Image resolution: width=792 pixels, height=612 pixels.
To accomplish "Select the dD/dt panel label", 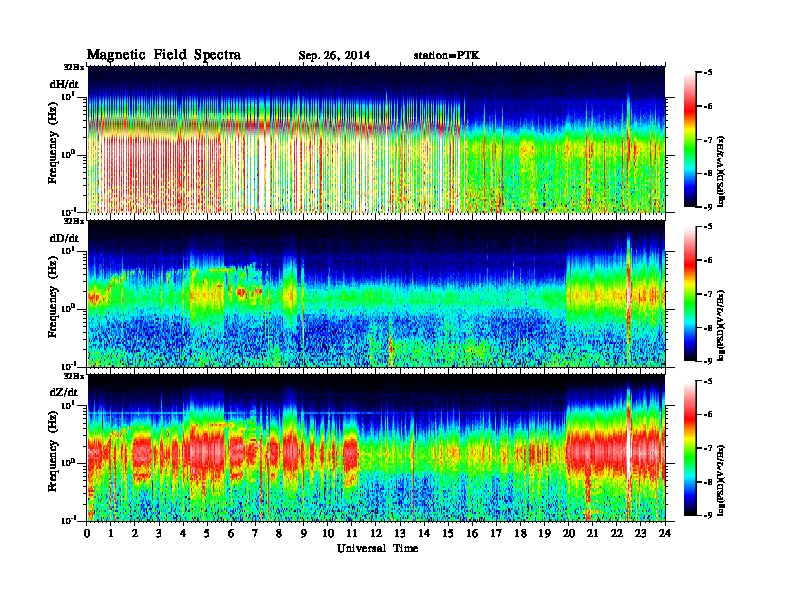I will (x=64, y=237).
